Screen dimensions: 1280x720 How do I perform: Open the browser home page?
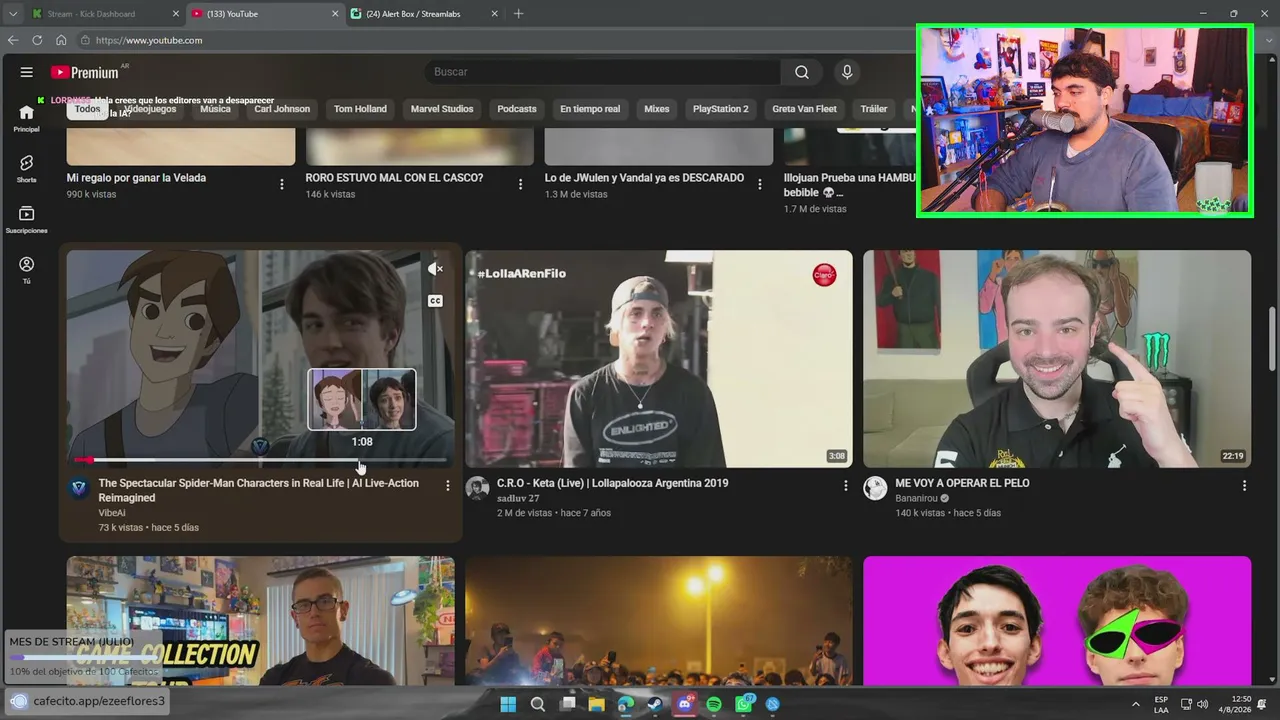tap(61, 40)
